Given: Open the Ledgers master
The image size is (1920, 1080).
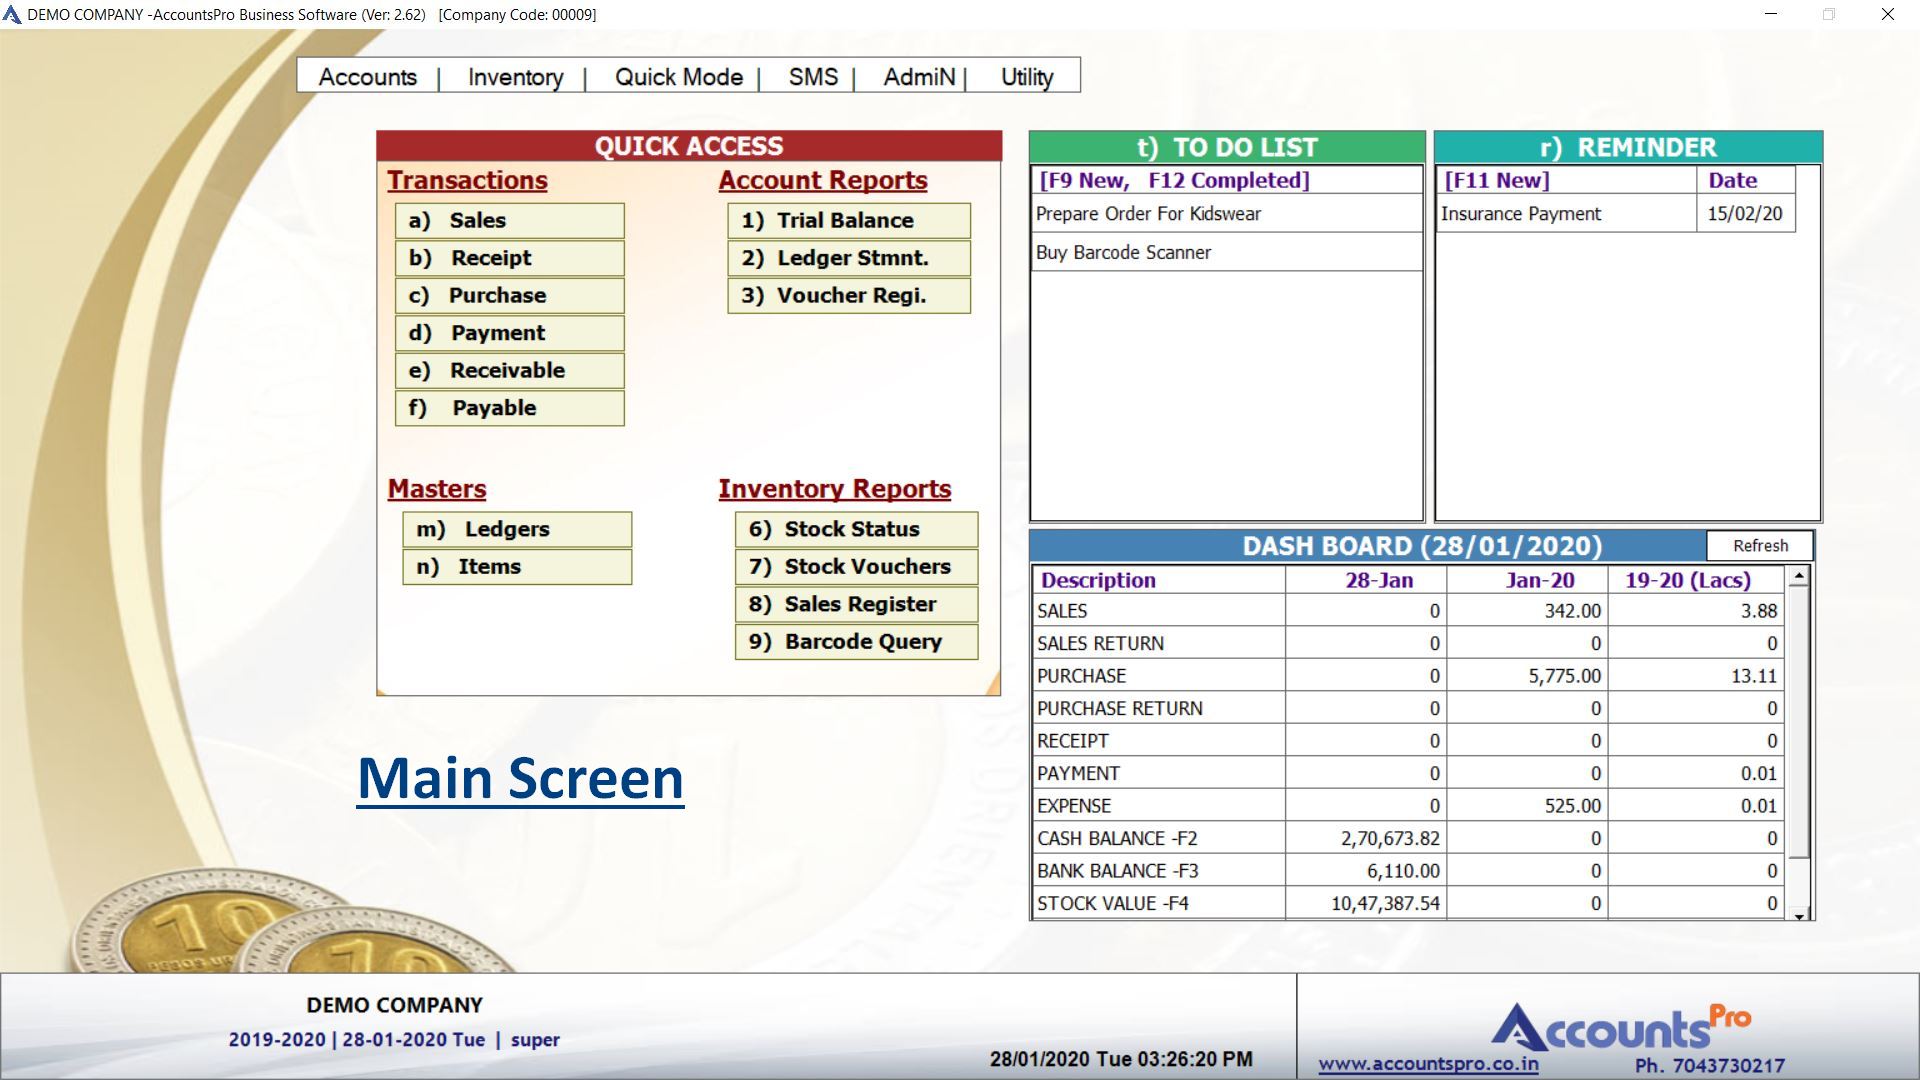Looking at the screenshot, I should (x=516, y=529).
